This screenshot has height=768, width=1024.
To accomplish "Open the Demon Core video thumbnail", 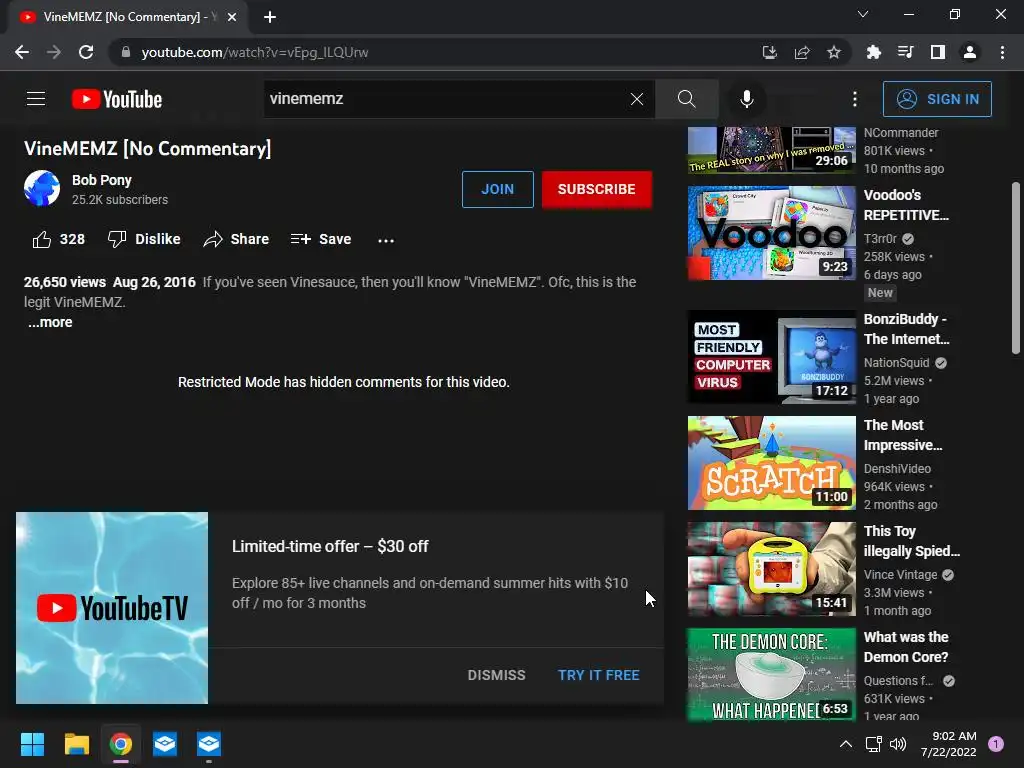I will coord(771,675).
